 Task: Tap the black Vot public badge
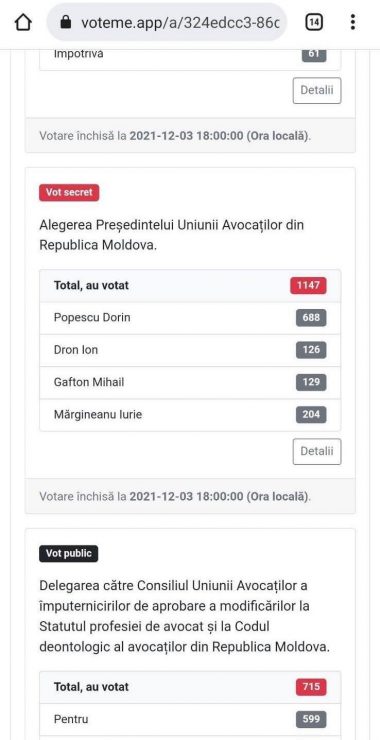[x=69, y=554]
